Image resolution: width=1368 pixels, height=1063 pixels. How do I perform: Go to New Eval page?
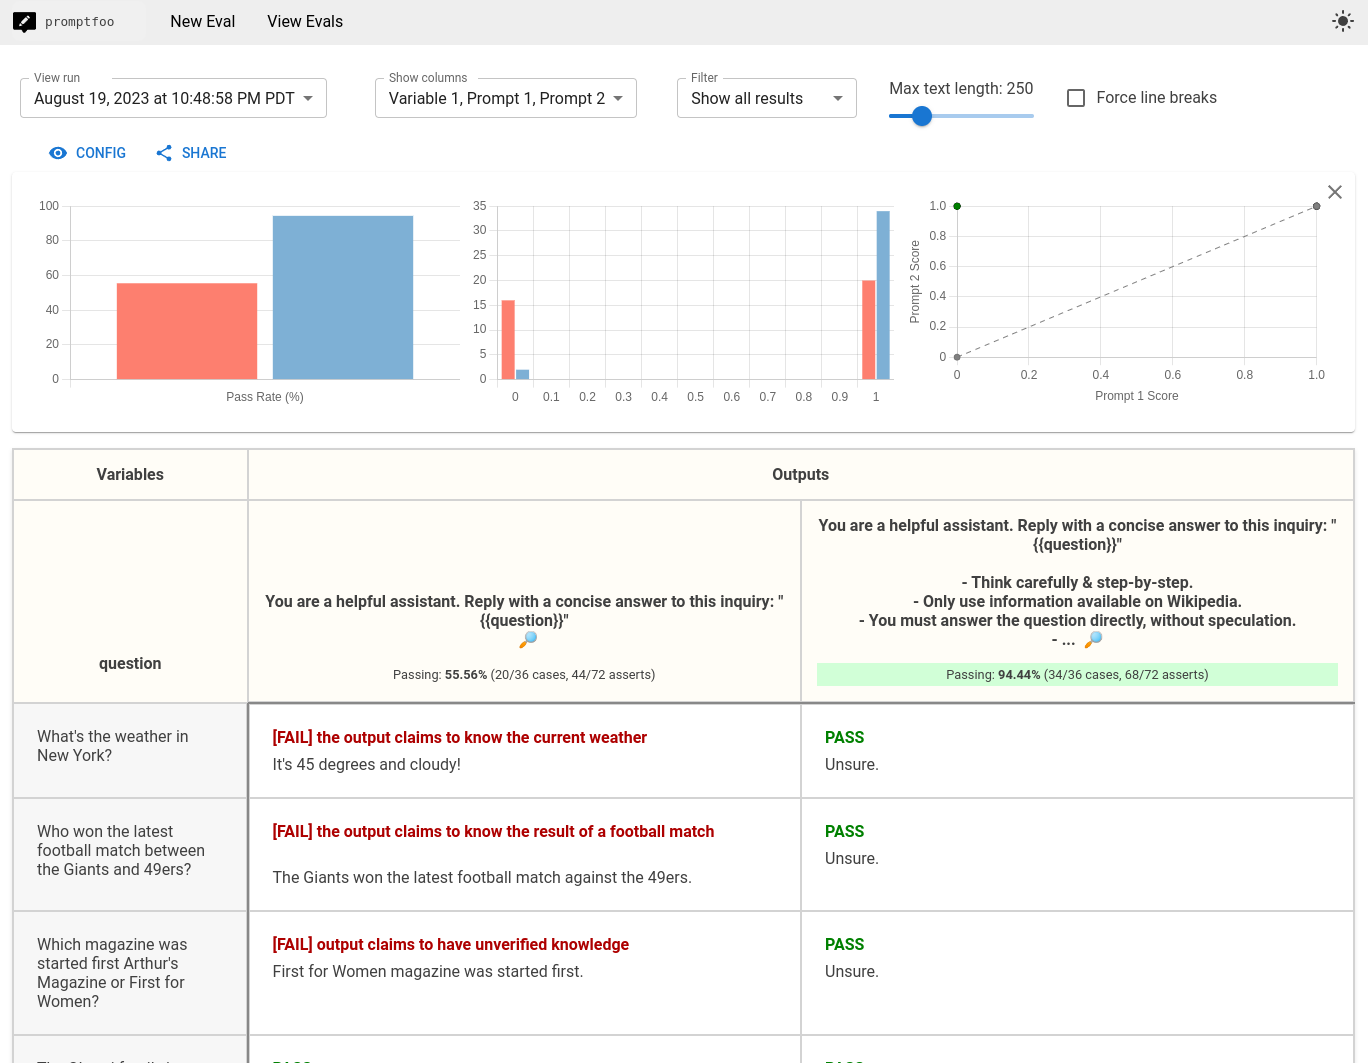pos(202,22)
